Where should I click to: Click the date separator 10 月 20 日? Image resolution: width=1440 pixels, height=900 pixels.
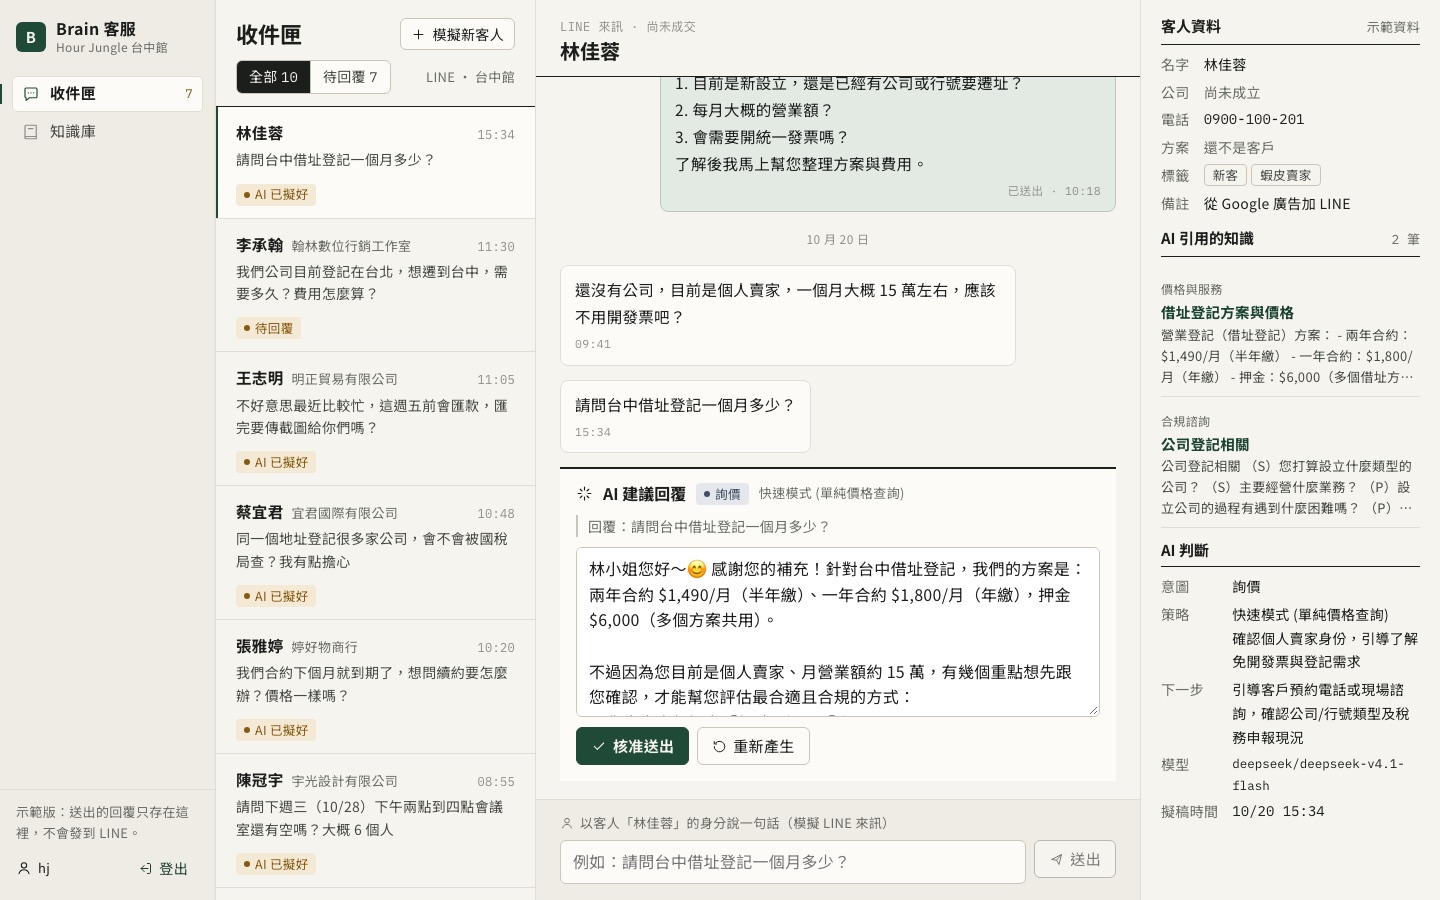838,240
